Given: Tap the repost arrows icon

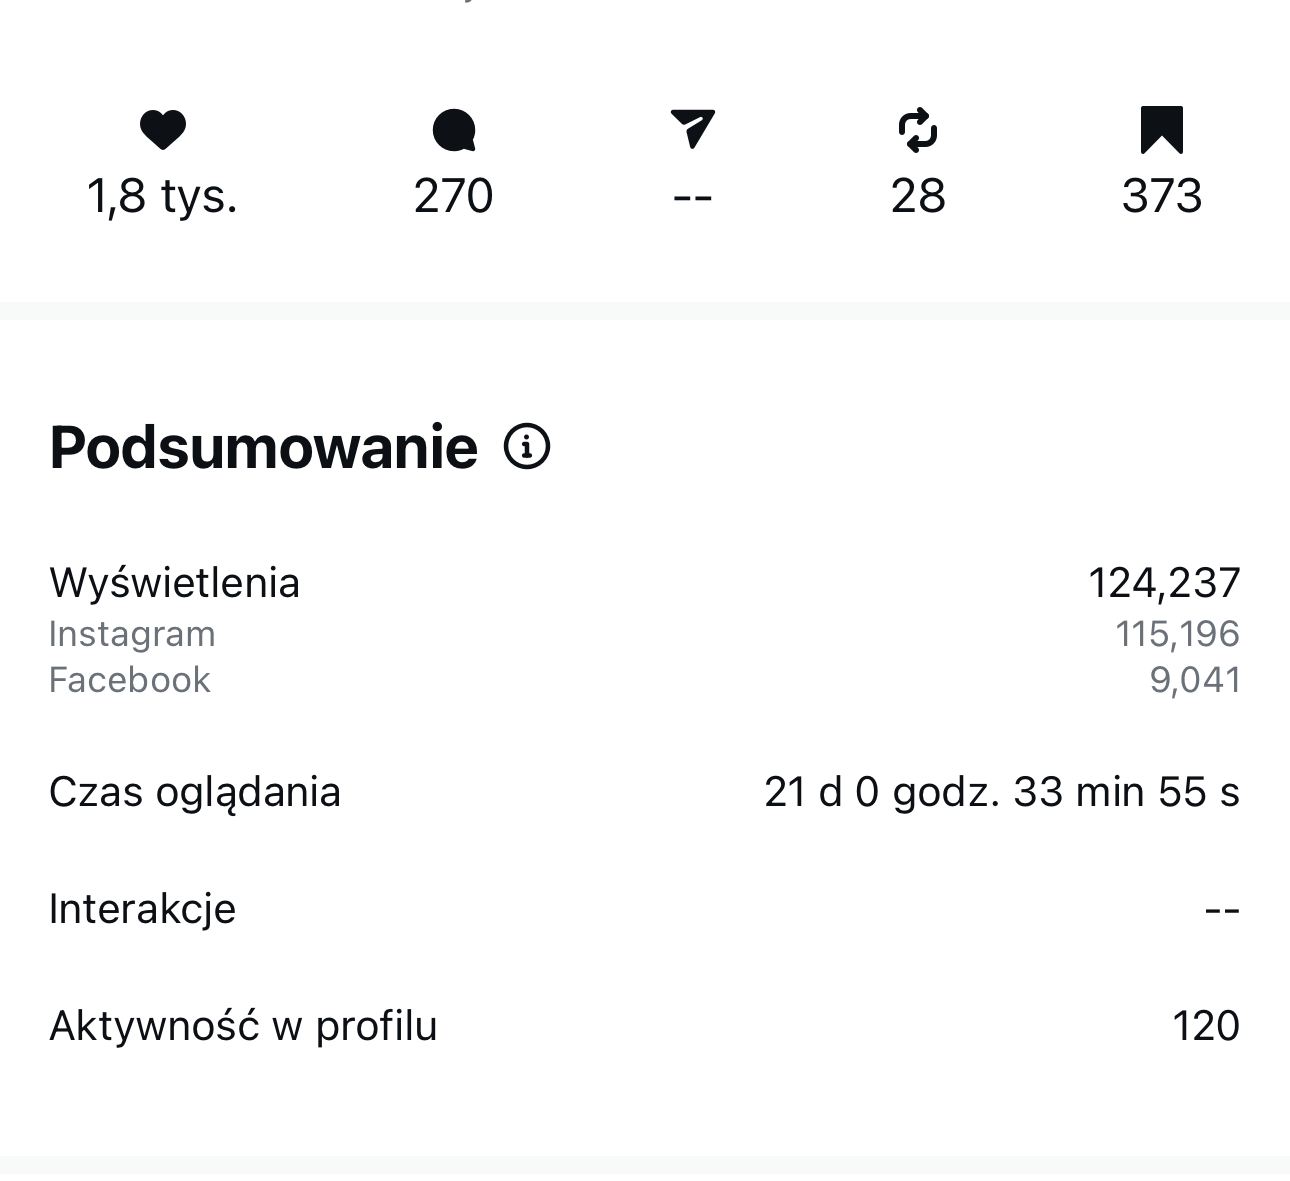Looking at the screenshot, I should click(918, 131).
